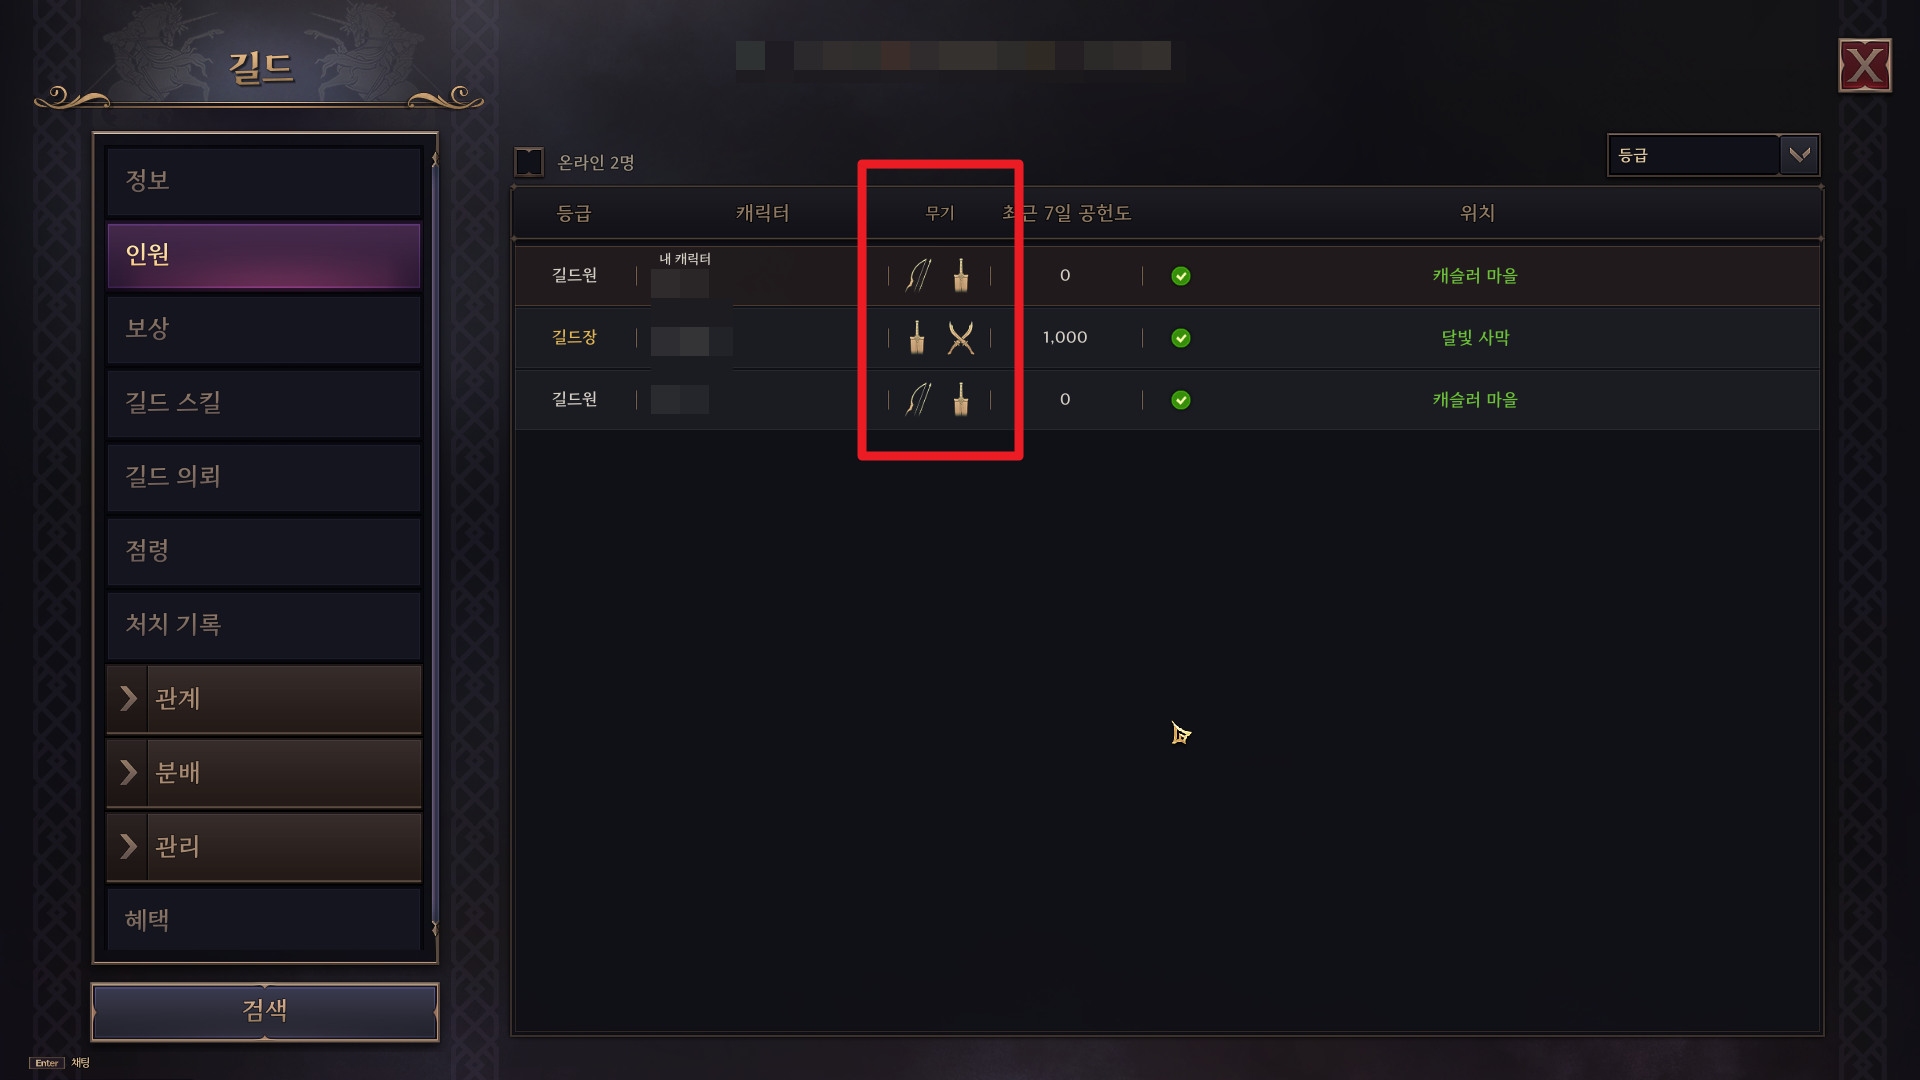Expand the 관계 section
Viewport: 1920px width, 1080px height.
coord(264,699)
